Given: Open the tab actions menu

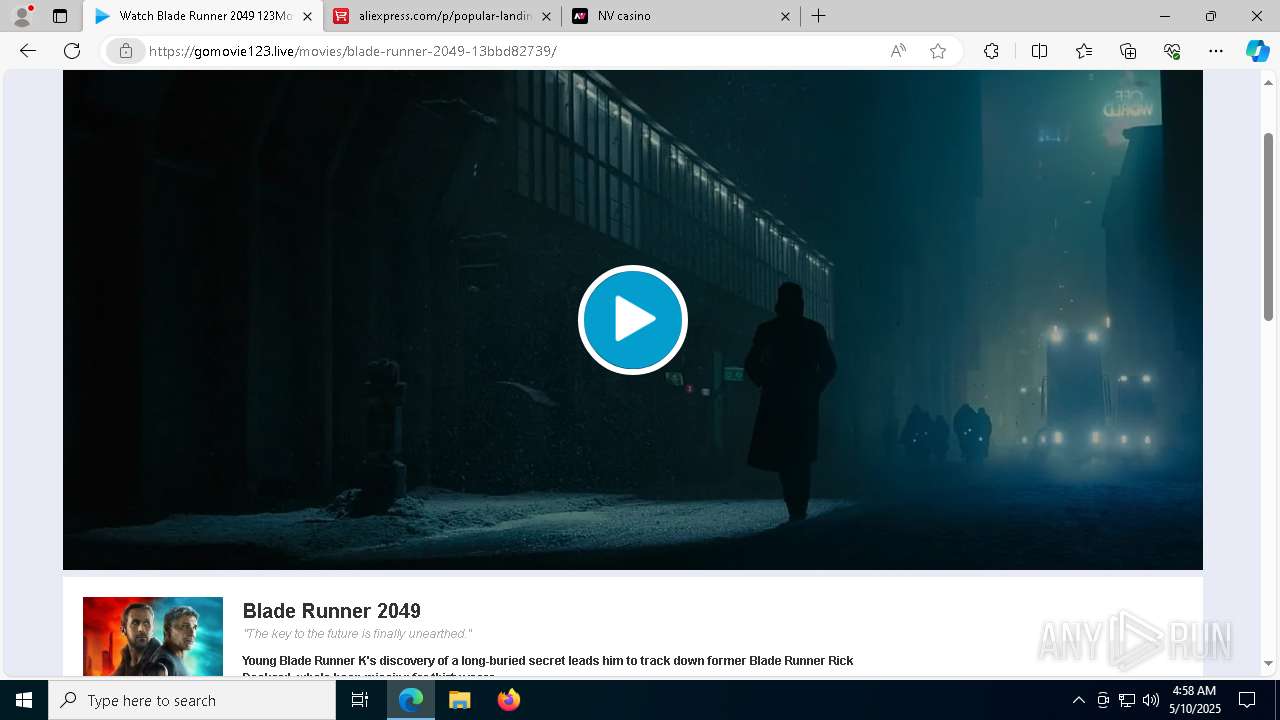Looking at the screenshot, I should pos(60,16).
